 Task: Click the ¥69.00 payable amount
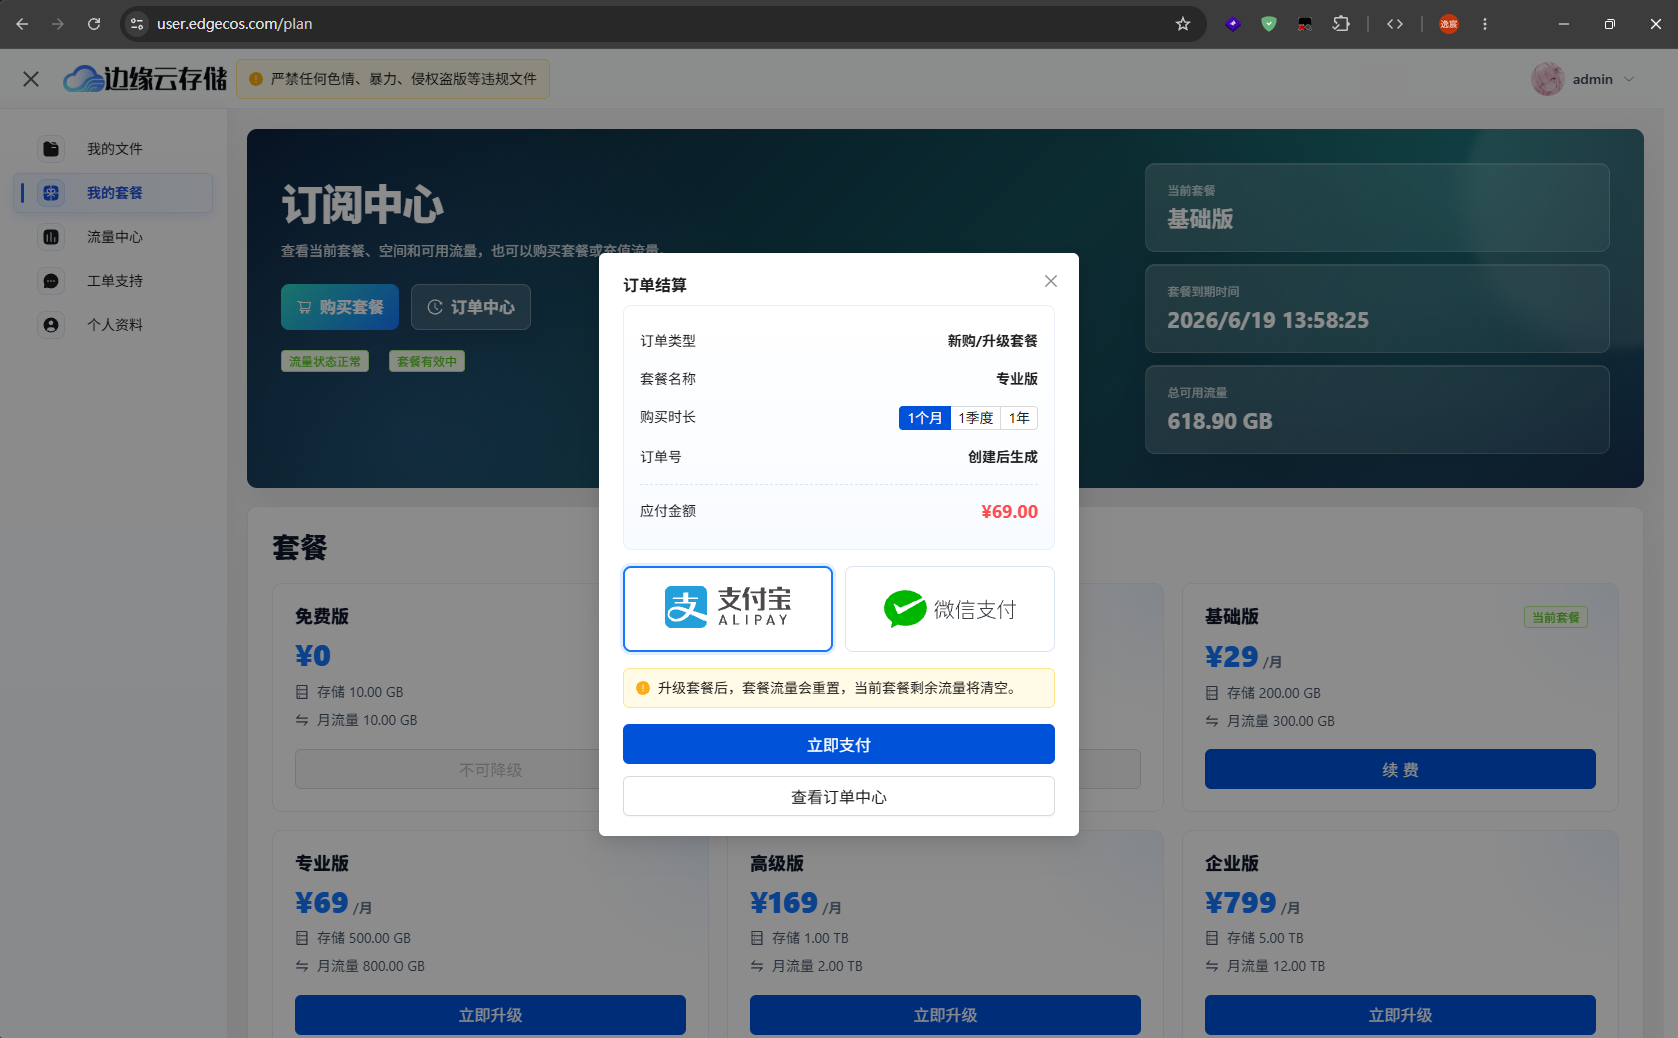1009,511
